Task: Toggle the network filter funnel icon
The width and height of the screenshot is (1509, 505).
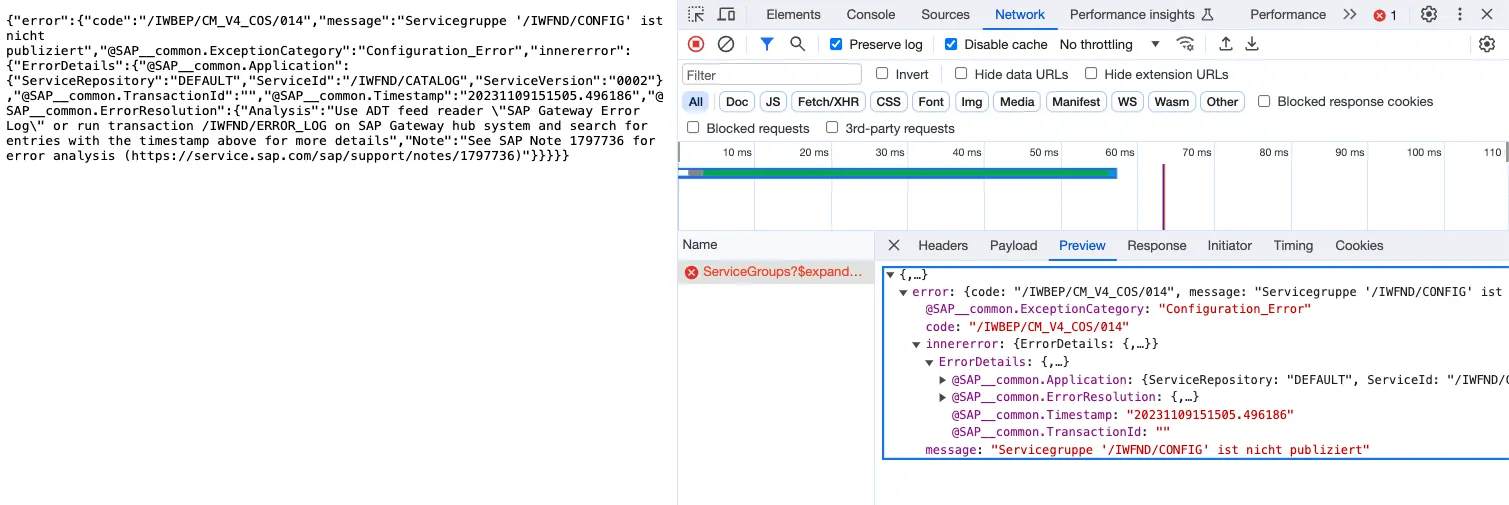Action: [x=766, y=44]
